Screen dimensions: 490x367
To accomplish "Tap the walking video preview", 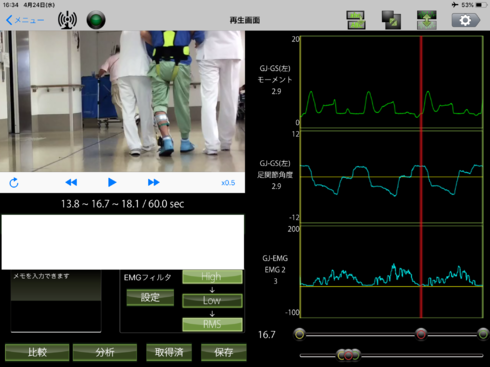I will pyautogui.click(x=122, y=101).
